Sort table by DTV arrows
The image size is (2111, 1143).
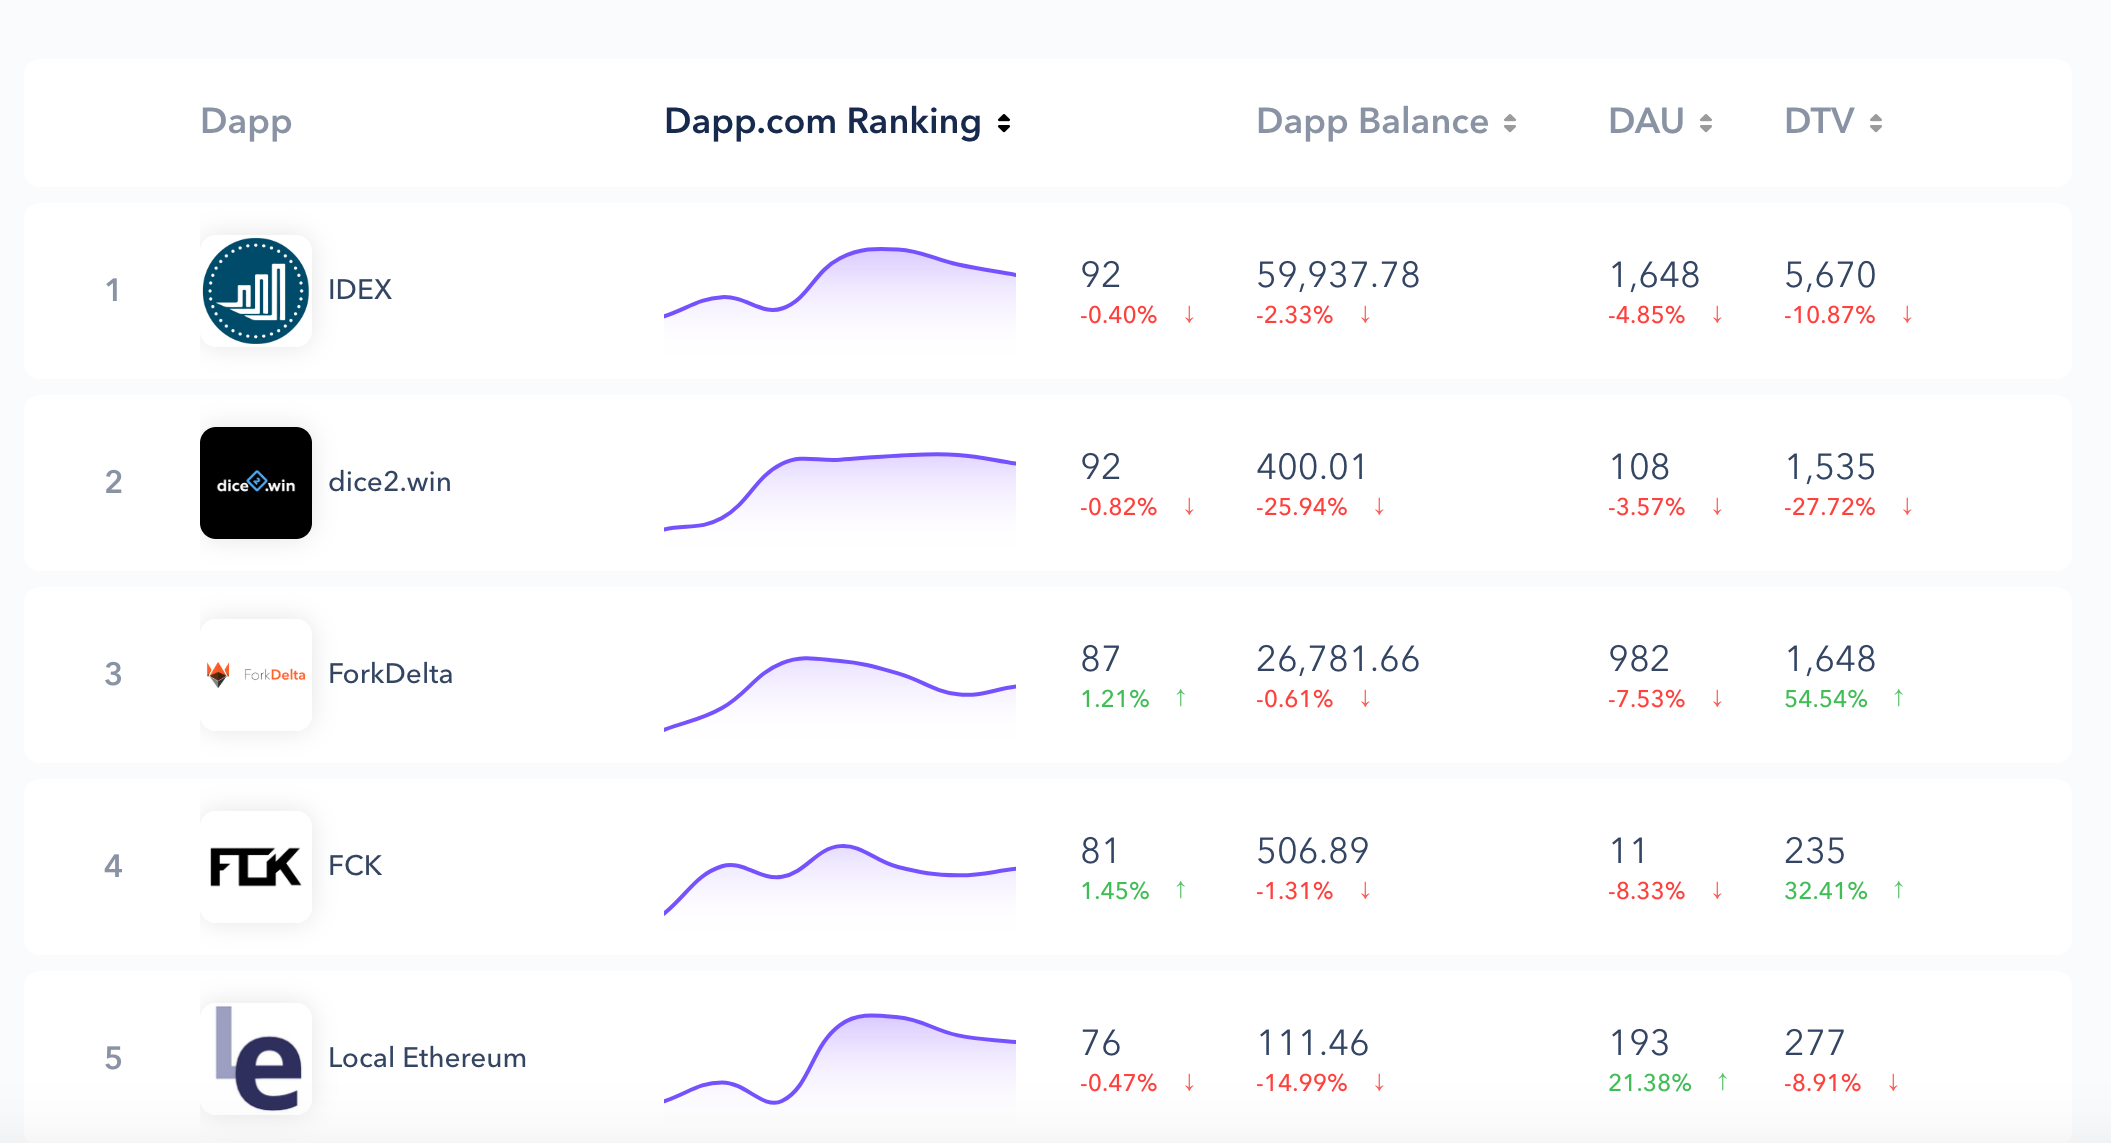pos(1876,123)
